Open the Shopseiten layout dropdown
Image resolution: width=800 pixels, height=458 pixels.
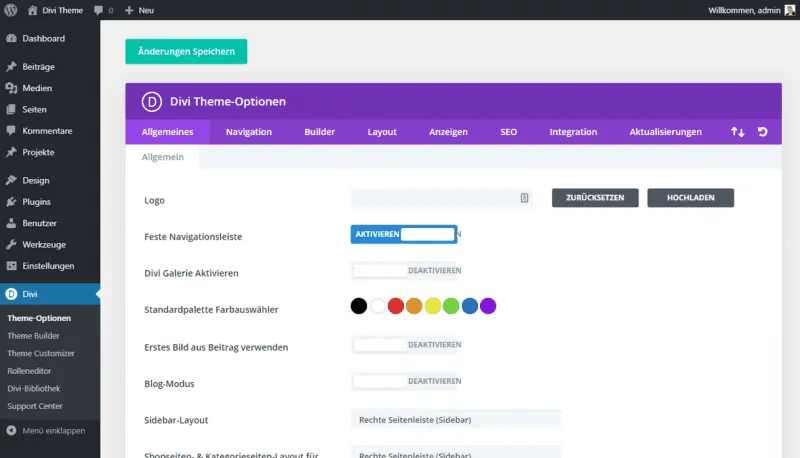pos(456,452)
